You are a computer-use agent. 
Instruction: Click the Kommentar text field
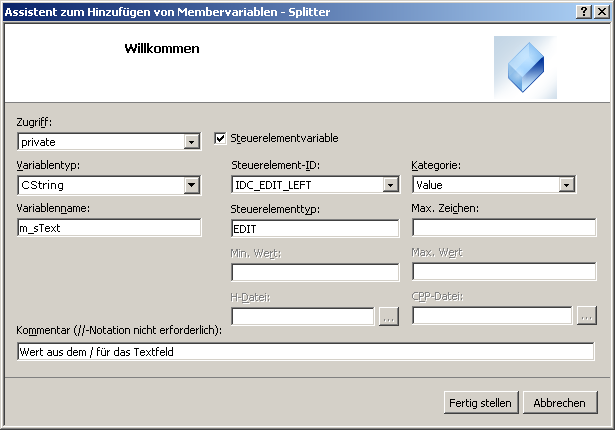(306, 352)
